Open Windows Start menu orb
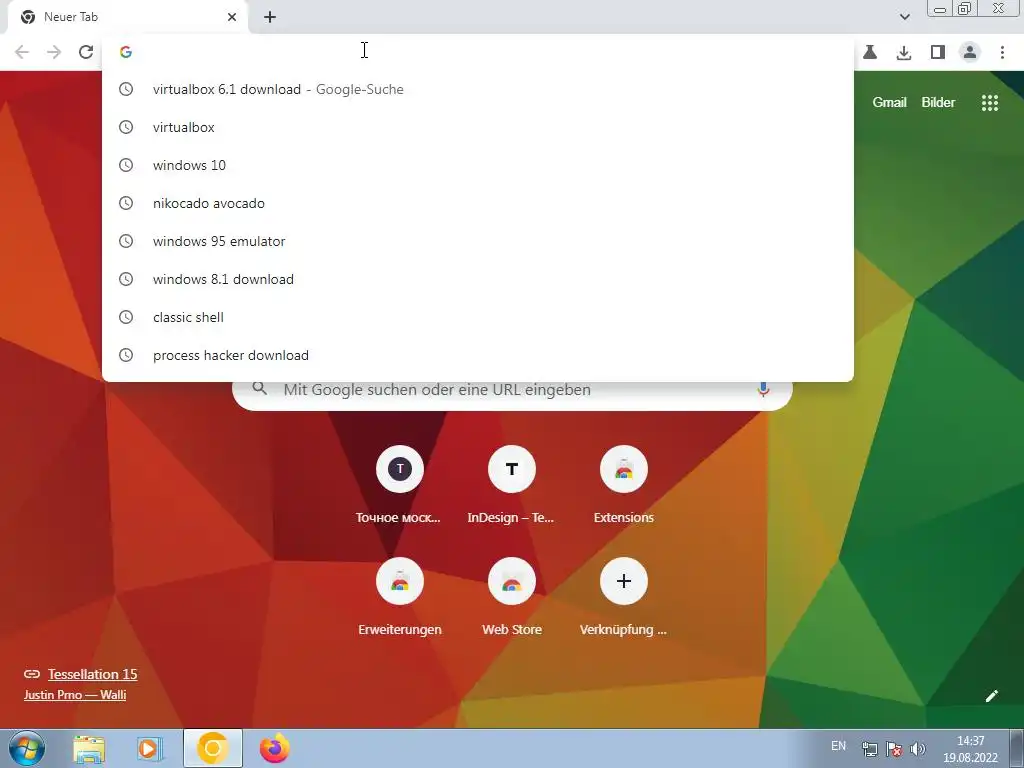The width and height of the screenshot is (1024, 768). [27, 748]
